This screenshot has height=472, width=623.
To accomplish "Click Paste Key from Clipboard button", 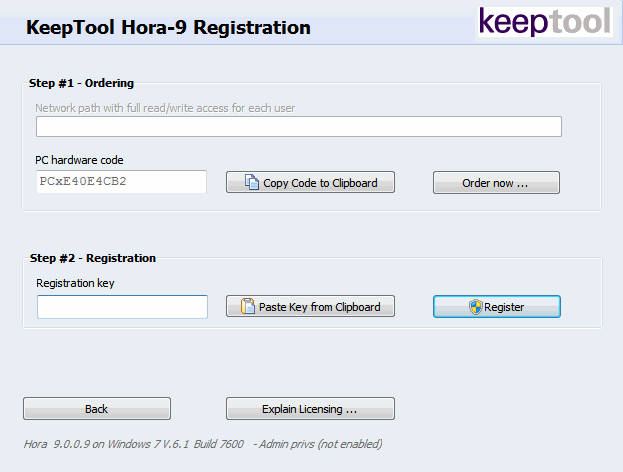I will point(310,306).
